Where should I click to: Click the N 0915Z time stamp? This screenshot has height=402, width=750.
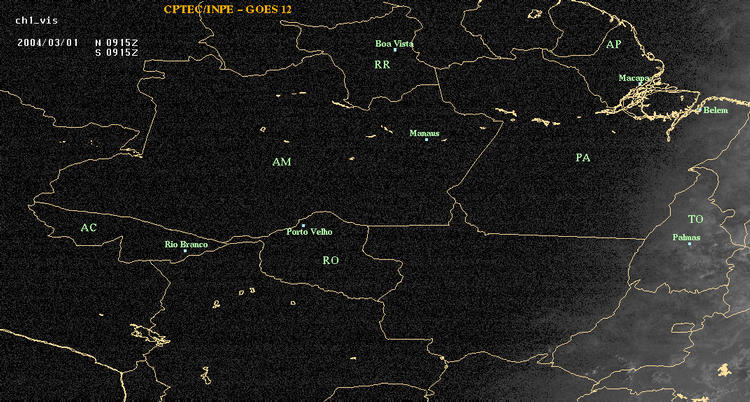117,42
